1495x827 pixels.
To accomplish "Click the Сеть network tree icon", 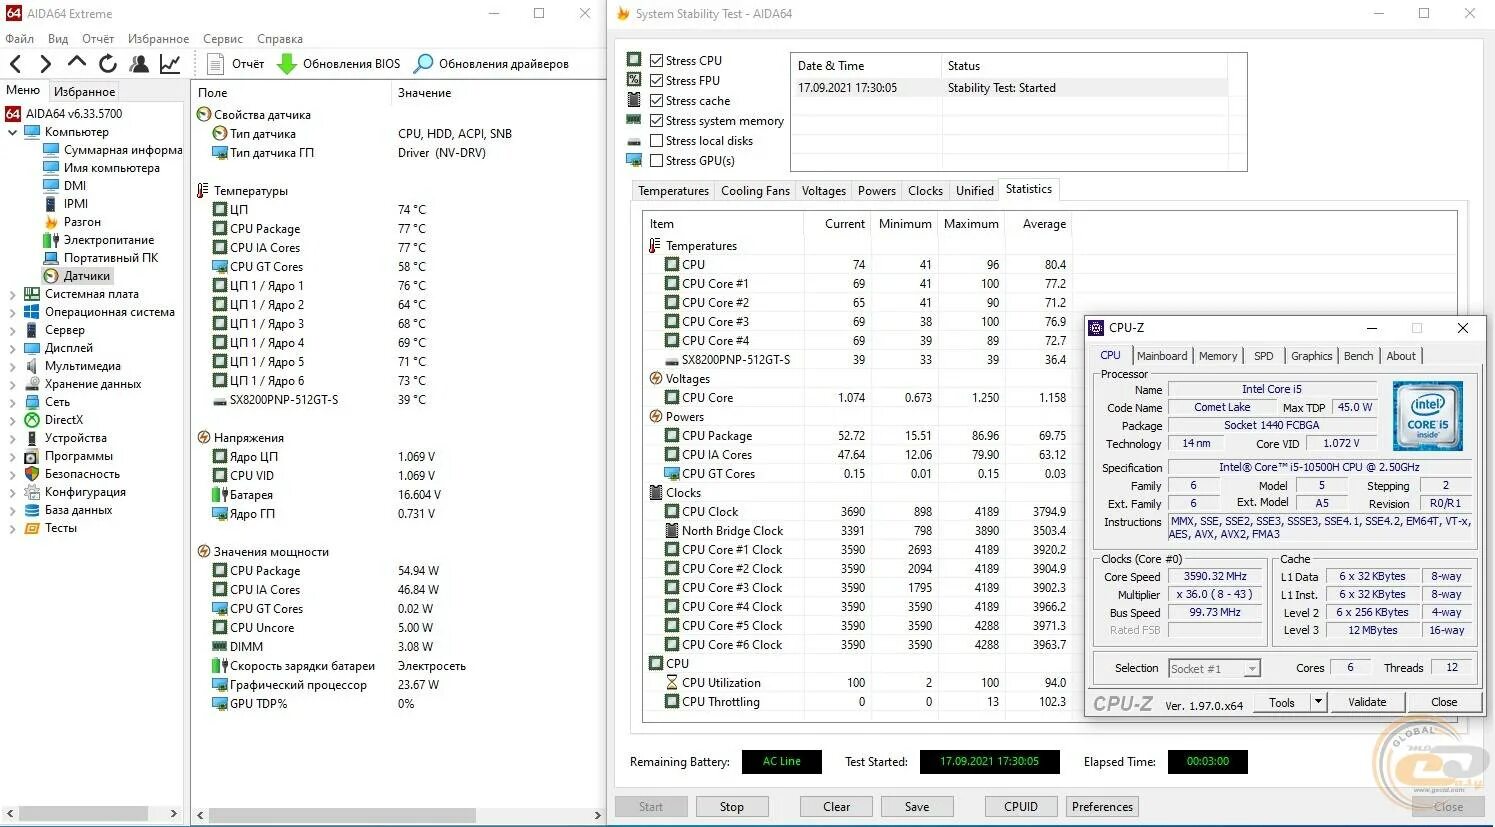I will 32,402.
